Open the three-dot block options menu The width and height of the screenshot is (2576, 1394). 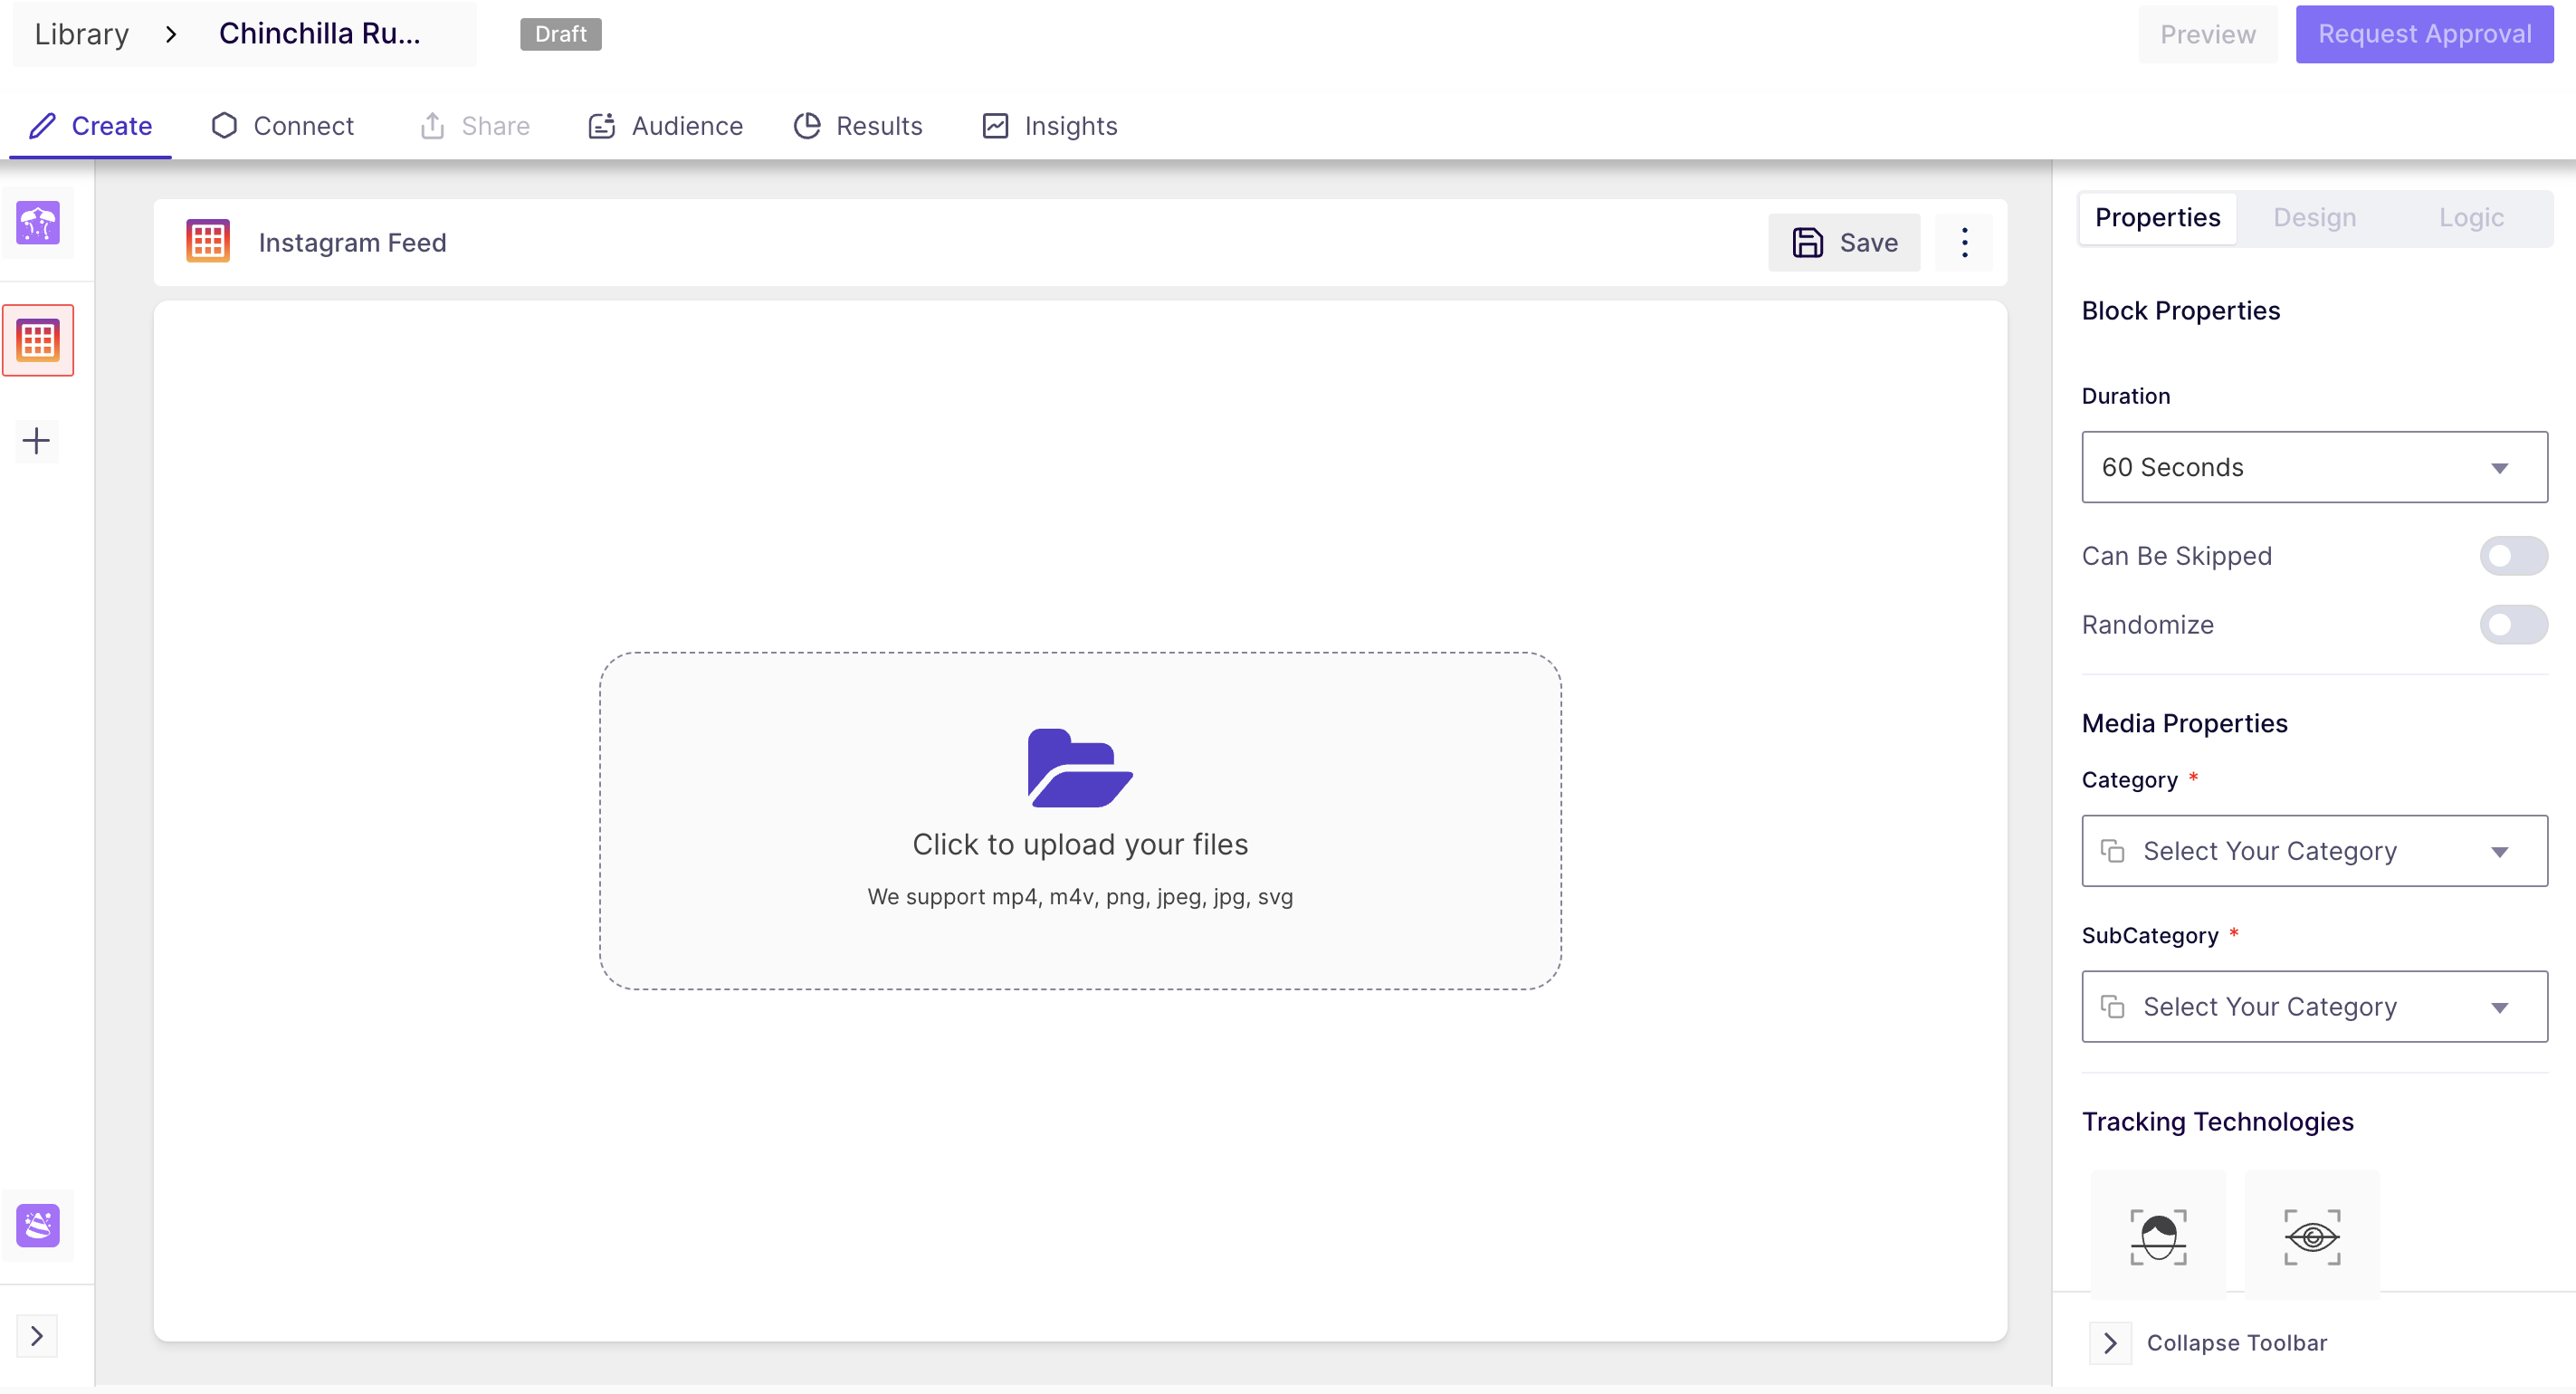tap(1964, 242)
